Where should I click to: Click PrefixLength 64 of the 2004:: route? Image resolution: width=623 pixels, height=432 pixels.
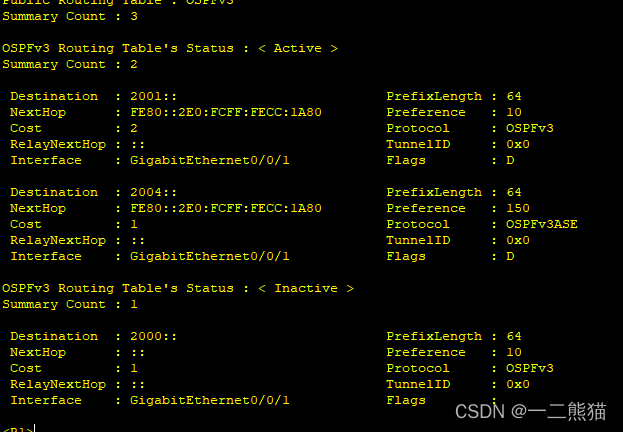[x=514, y=192]
